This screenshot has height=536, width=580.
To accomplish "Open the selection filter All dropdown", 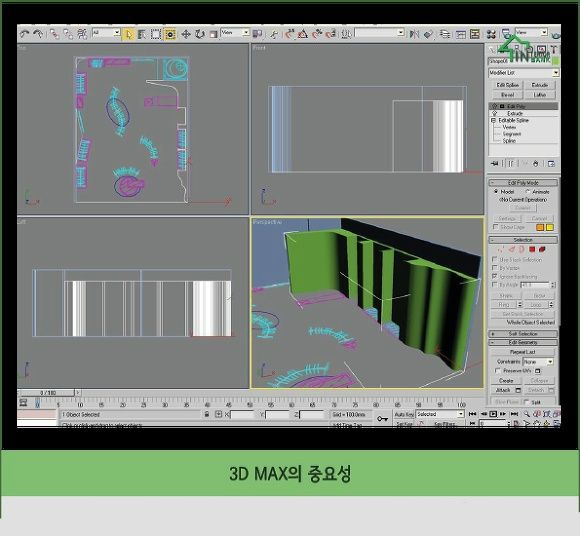I will coord(106,33).
